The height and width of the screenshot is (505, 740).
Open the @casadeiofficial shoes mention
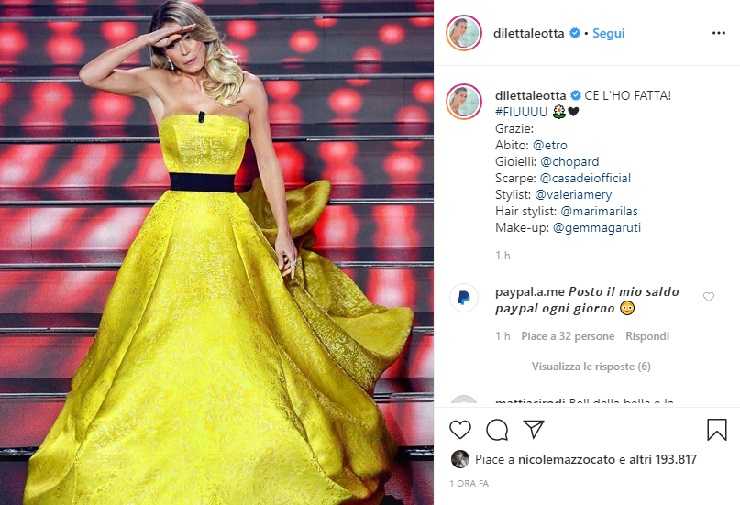click(585, 178)
